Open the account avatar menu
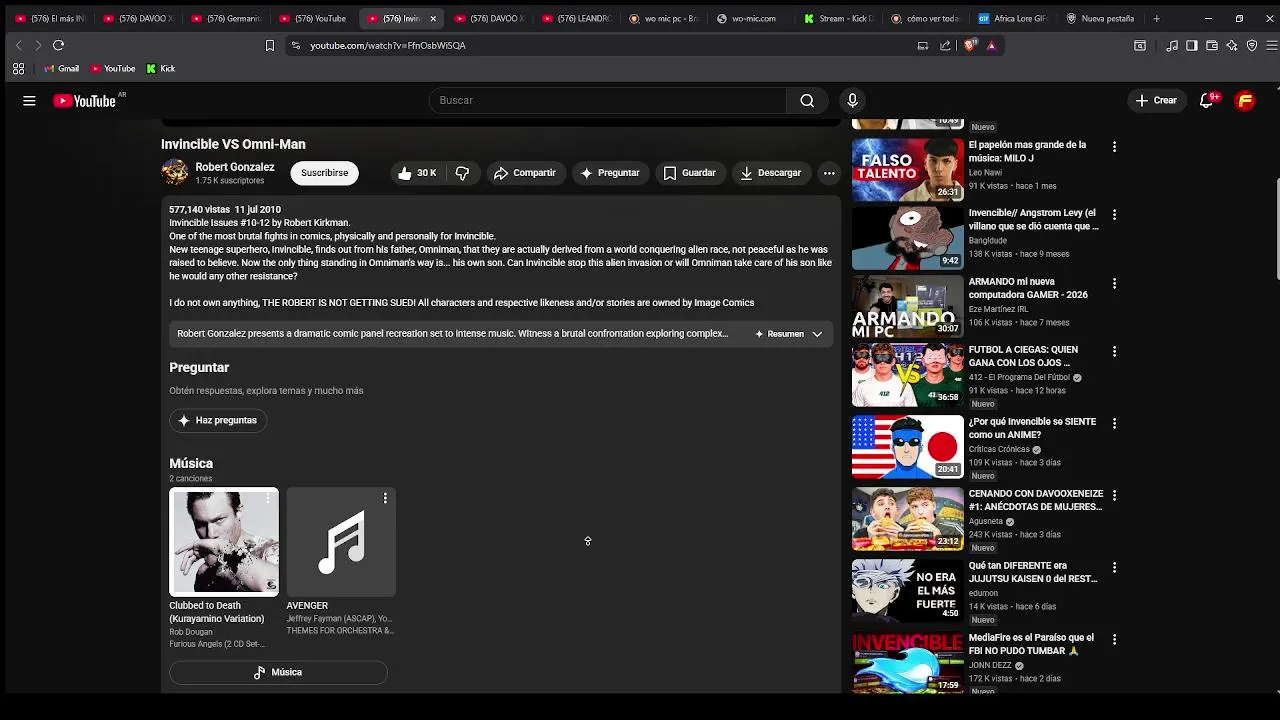The image size is (1280, 720). [1245, 100]
